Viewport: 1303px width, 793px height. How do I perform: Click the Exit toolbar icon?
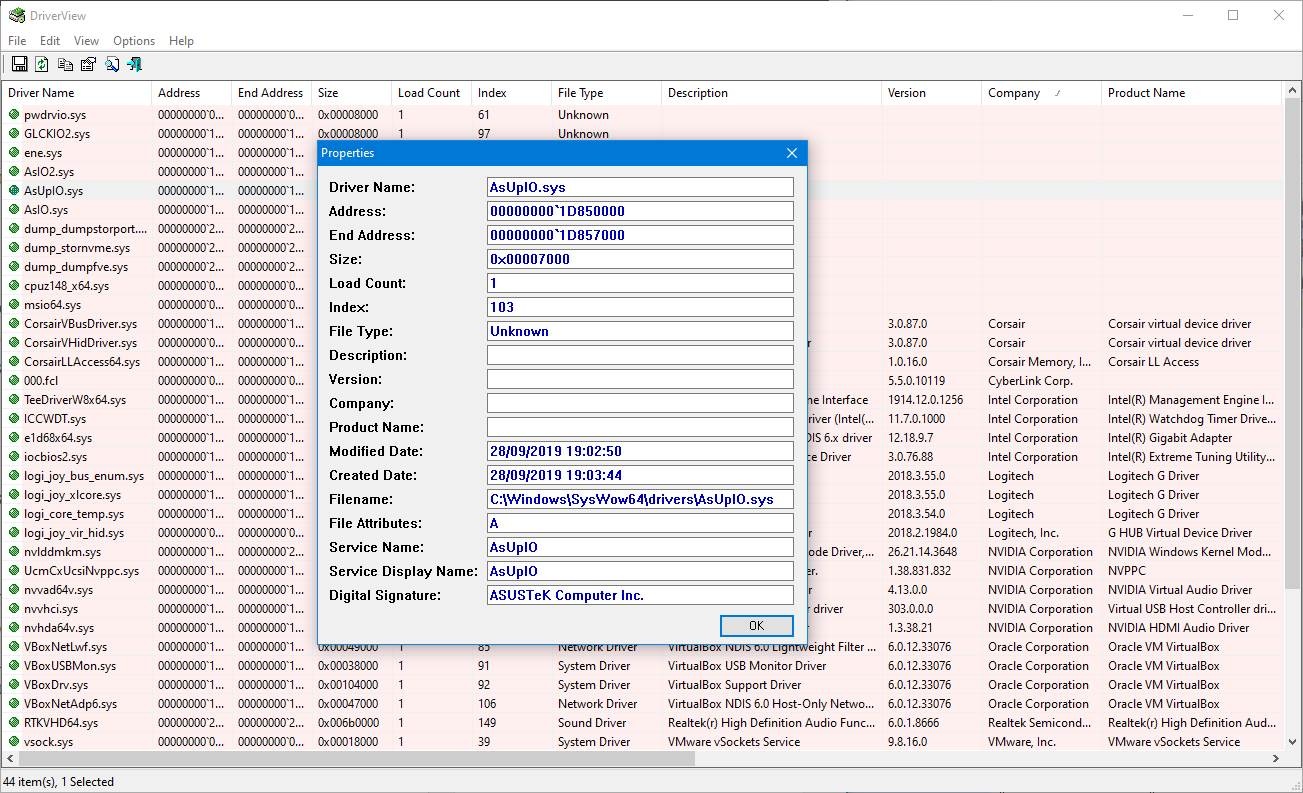click(134, 65)
